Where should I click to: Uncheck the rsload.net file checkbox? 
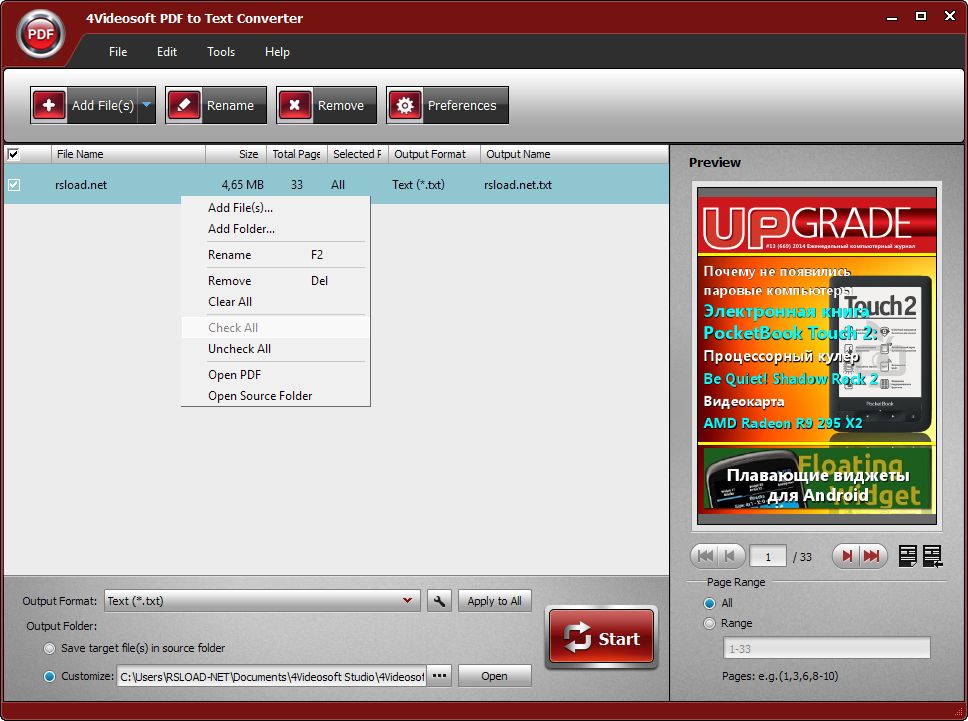(x=14, y=185)
